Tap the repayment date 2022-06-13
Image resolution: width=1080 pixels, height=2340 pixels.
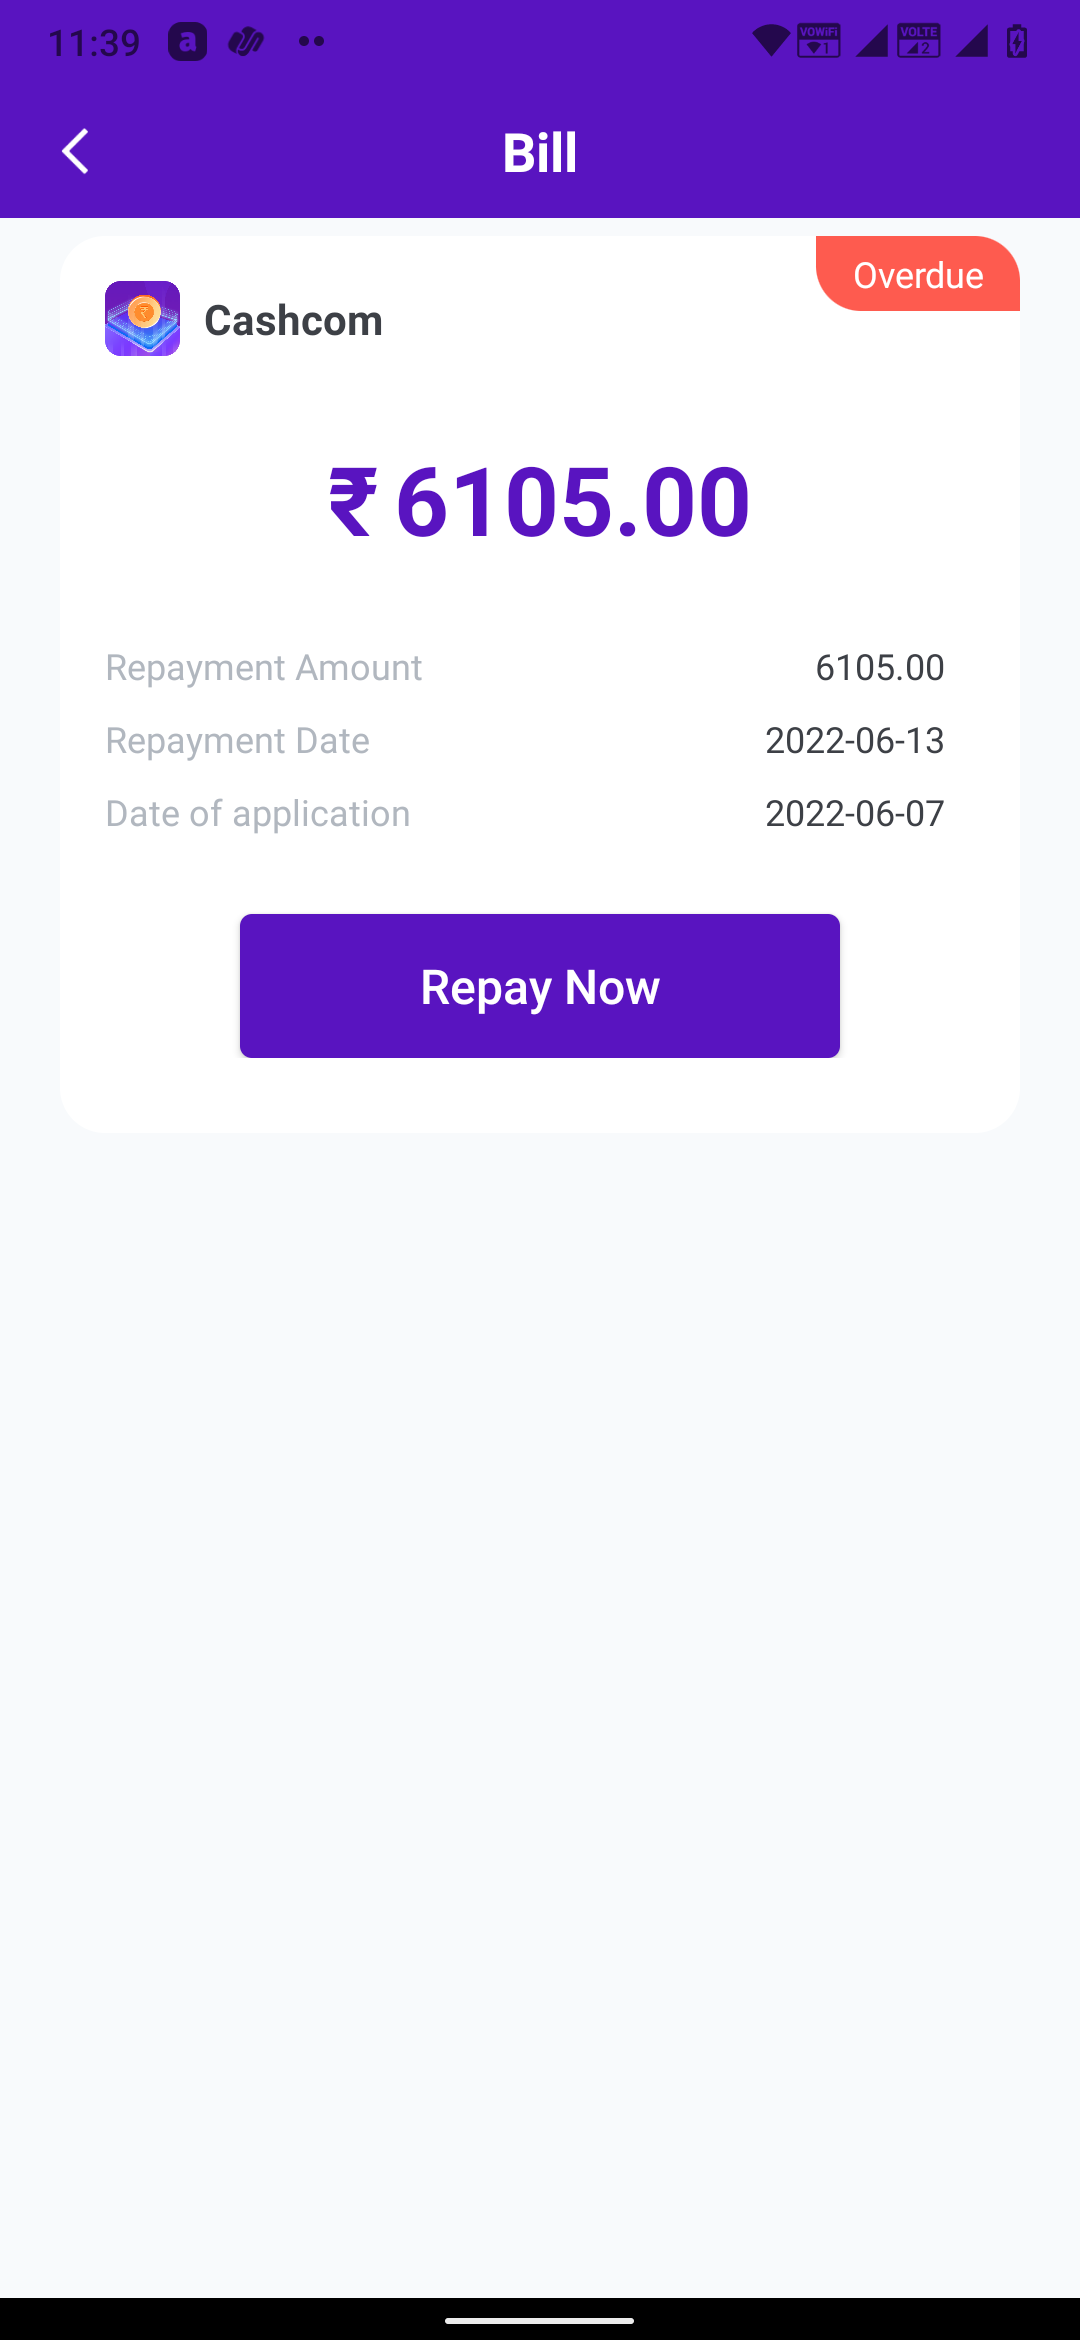[x=854, y=741]
